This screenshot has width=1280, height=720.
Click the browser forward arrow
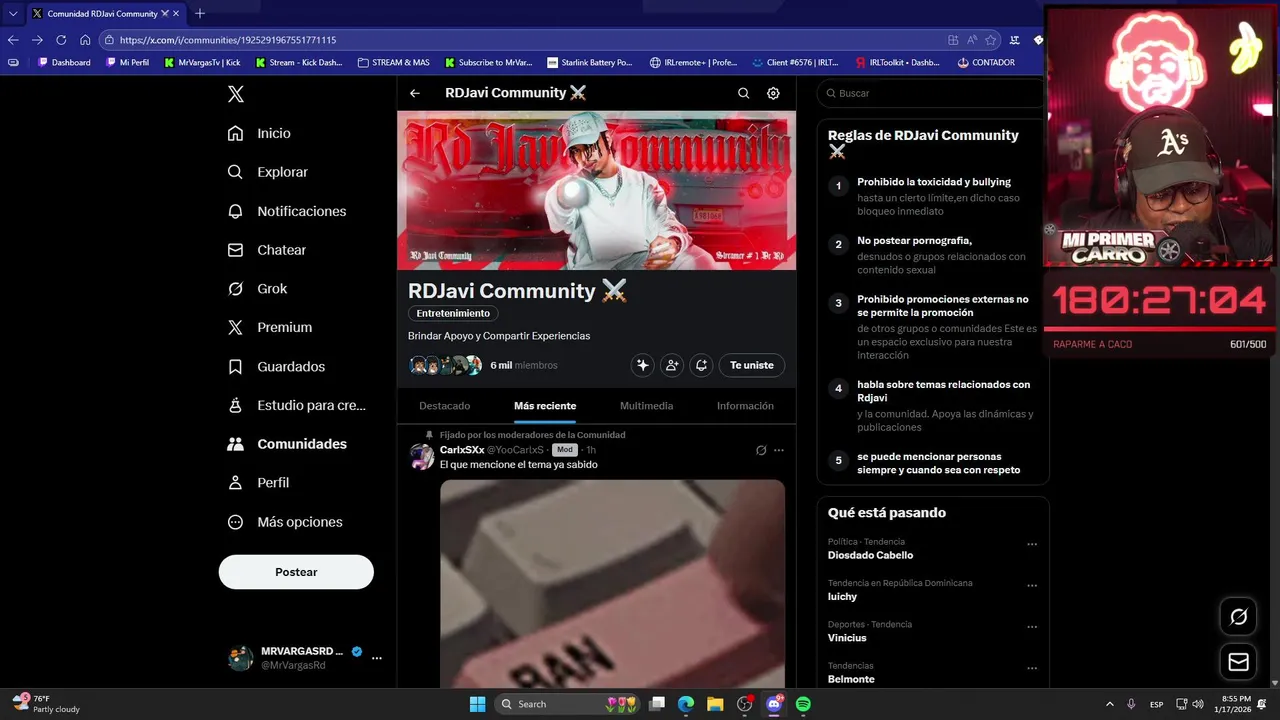tap(37, 40)
